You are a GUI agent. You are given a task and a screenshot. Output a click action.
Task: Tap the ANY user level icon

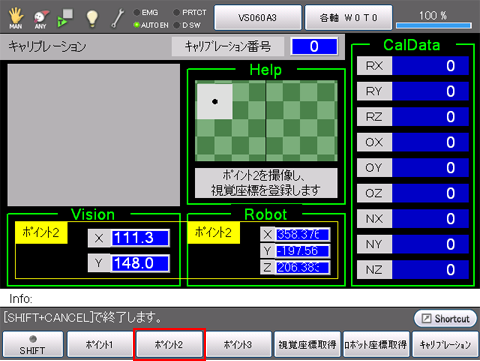[41, 19]
